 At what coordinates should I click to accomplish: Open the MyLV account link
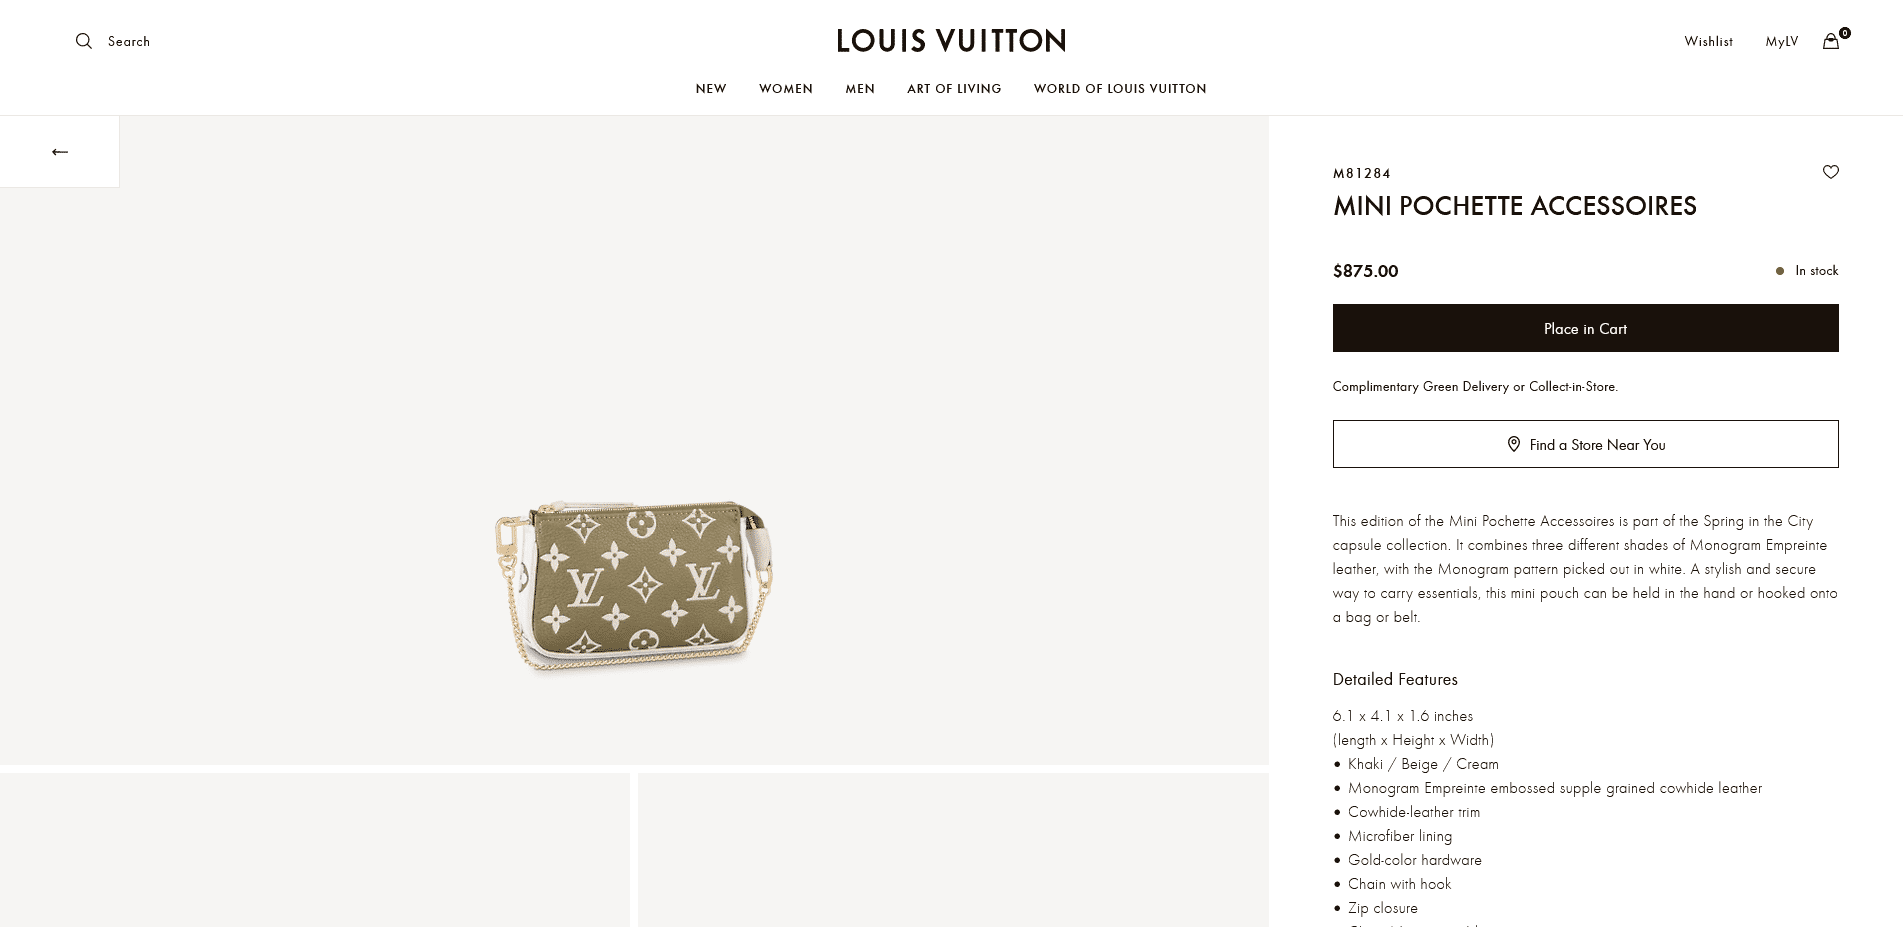(1782, 41)
